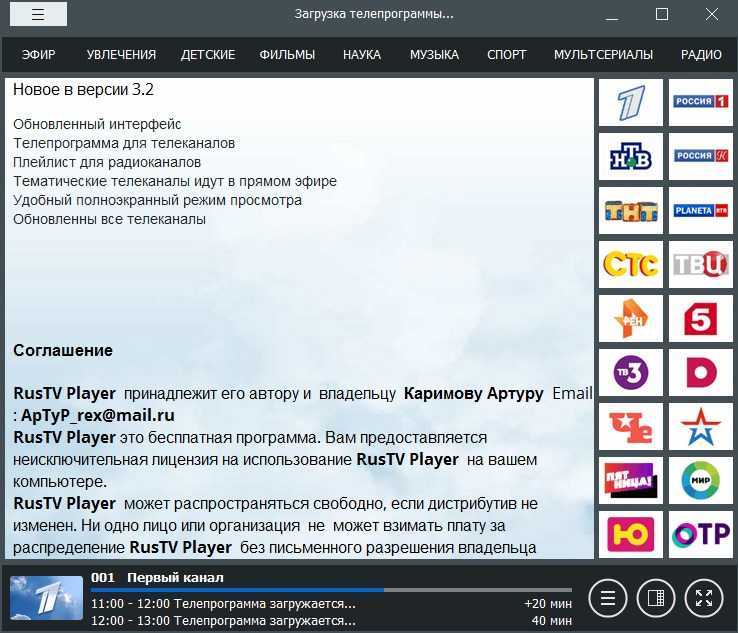This screenshot has height=633, width=738.
Task: Open the РАДИО category tab
Action: (701, 55)
